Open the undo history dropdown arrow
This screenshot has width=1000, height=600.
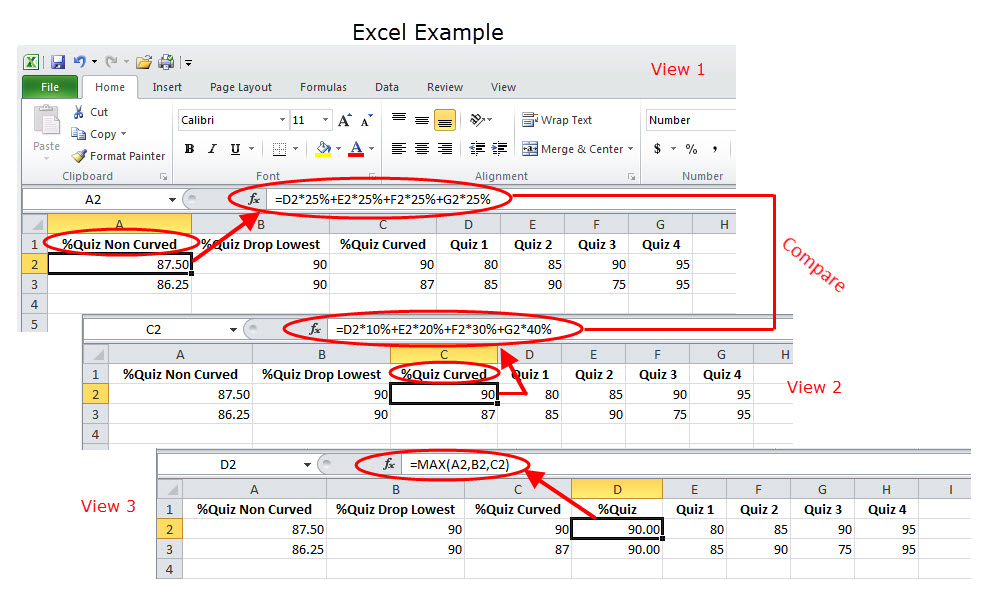coord(94,62)
